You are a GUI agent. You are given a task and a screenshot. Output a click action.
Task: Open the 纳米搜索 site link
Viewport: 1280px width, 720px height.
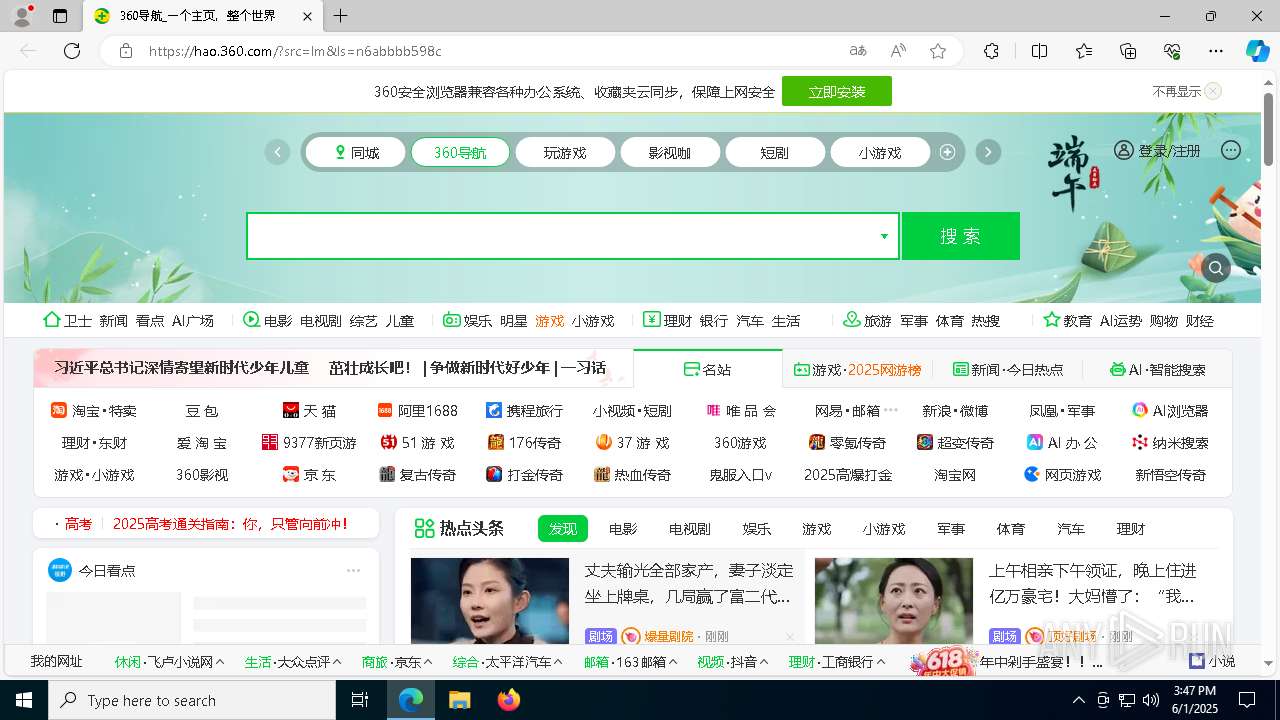click(1170, 442)
